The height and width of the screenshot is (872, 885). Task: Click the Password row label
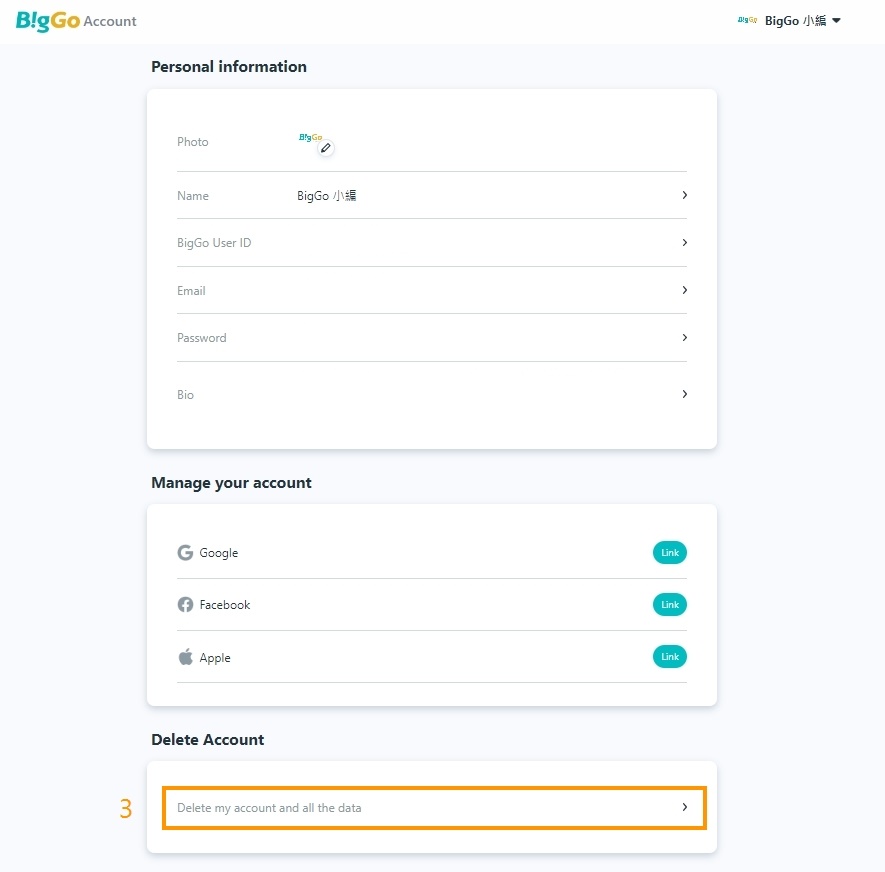(202, 338)
